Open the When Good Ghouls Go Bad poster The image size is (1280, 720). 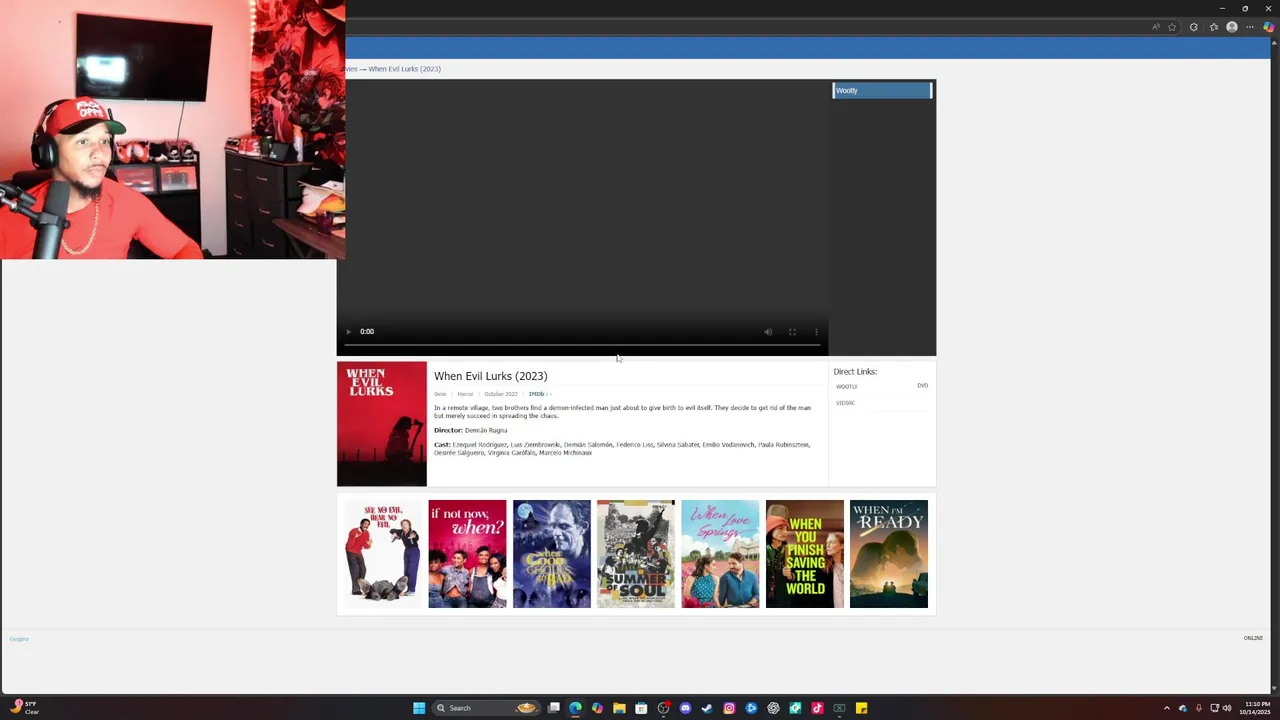pyautogui.click(x=552, y=554)
